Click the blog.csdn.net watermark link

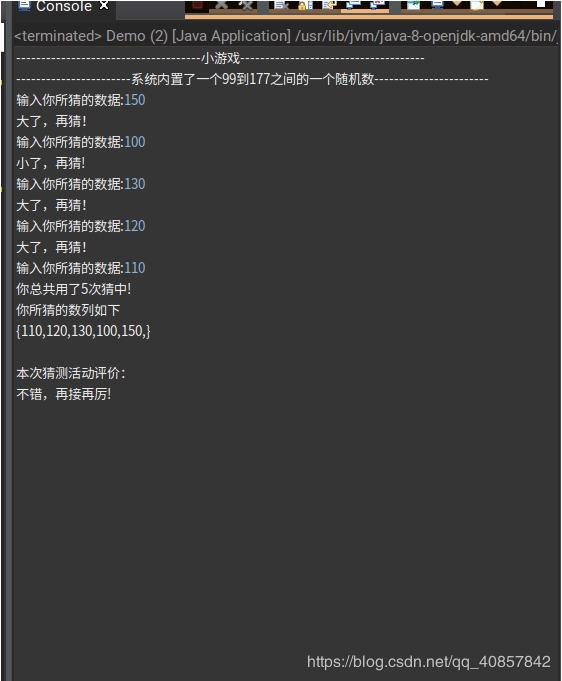tap(429, 661)
